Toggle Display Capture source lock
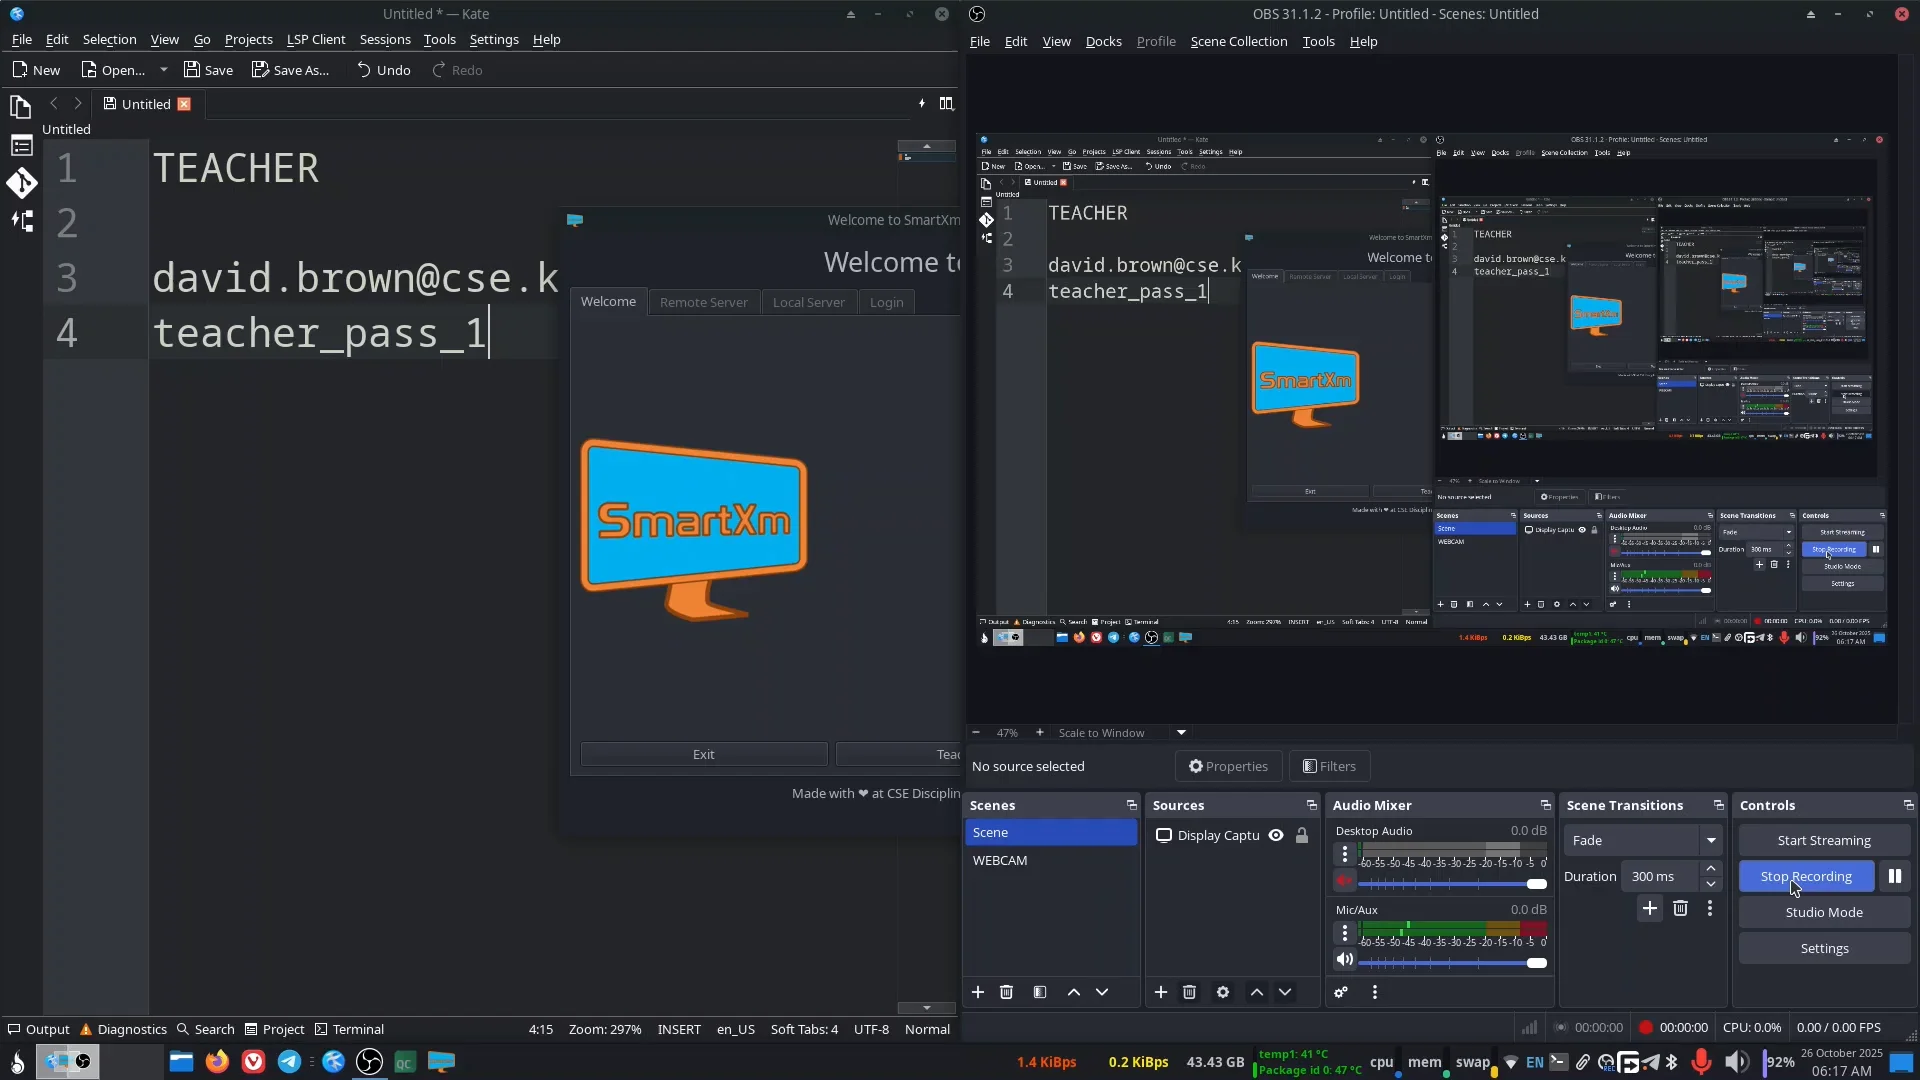Image resolution: width=1920 pixels, height=1080 pixels. (x=1302, y=835)
